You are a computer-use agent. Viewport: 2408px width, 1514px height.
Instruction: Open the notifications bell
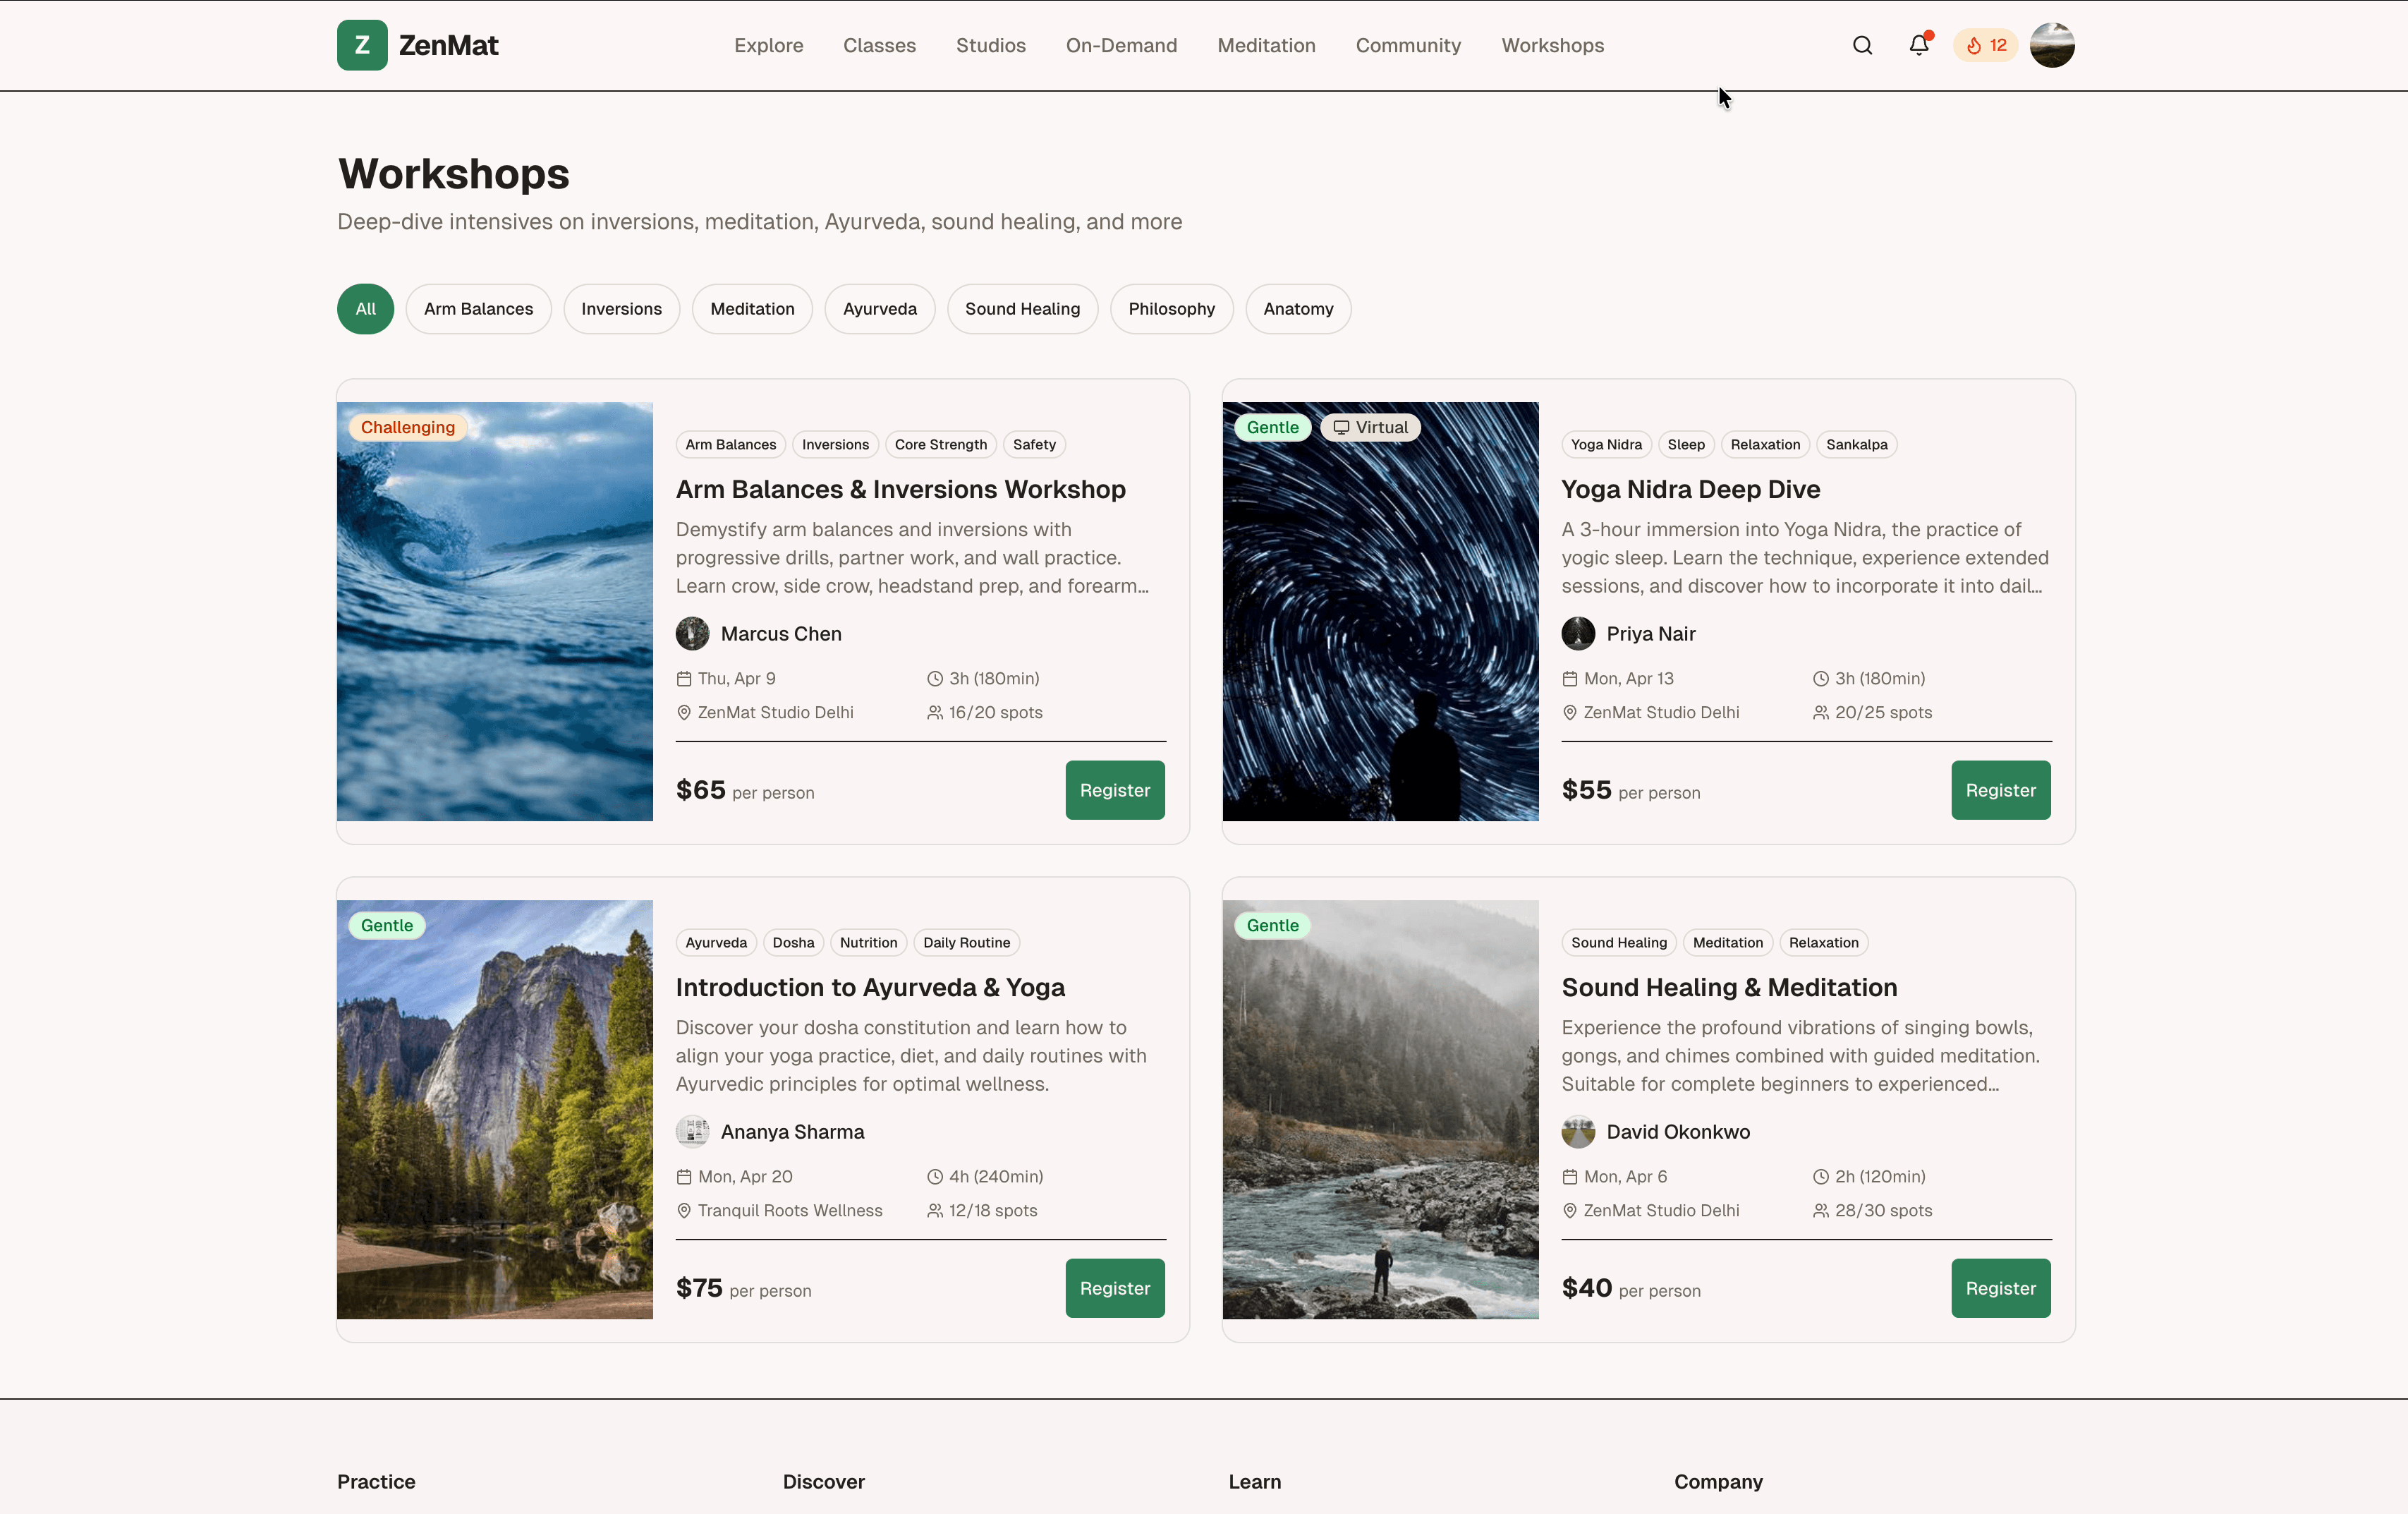pos(1918,45)
